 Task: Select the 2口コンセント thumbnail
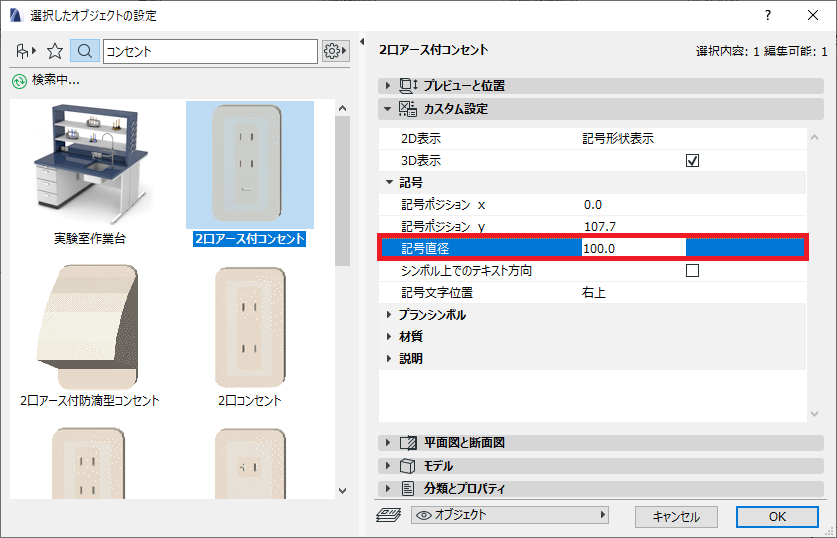250,328
